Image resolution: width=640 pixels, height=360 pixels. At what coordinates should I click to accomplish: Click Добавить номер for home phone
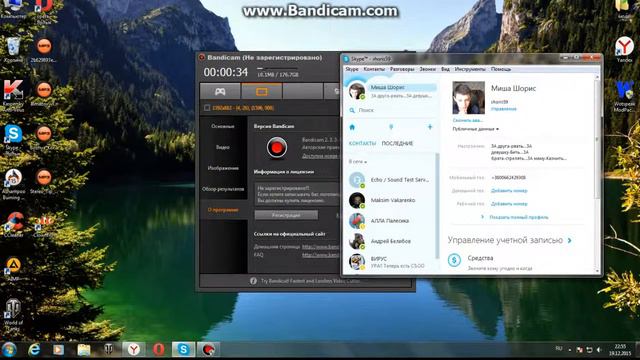(509, 191)
